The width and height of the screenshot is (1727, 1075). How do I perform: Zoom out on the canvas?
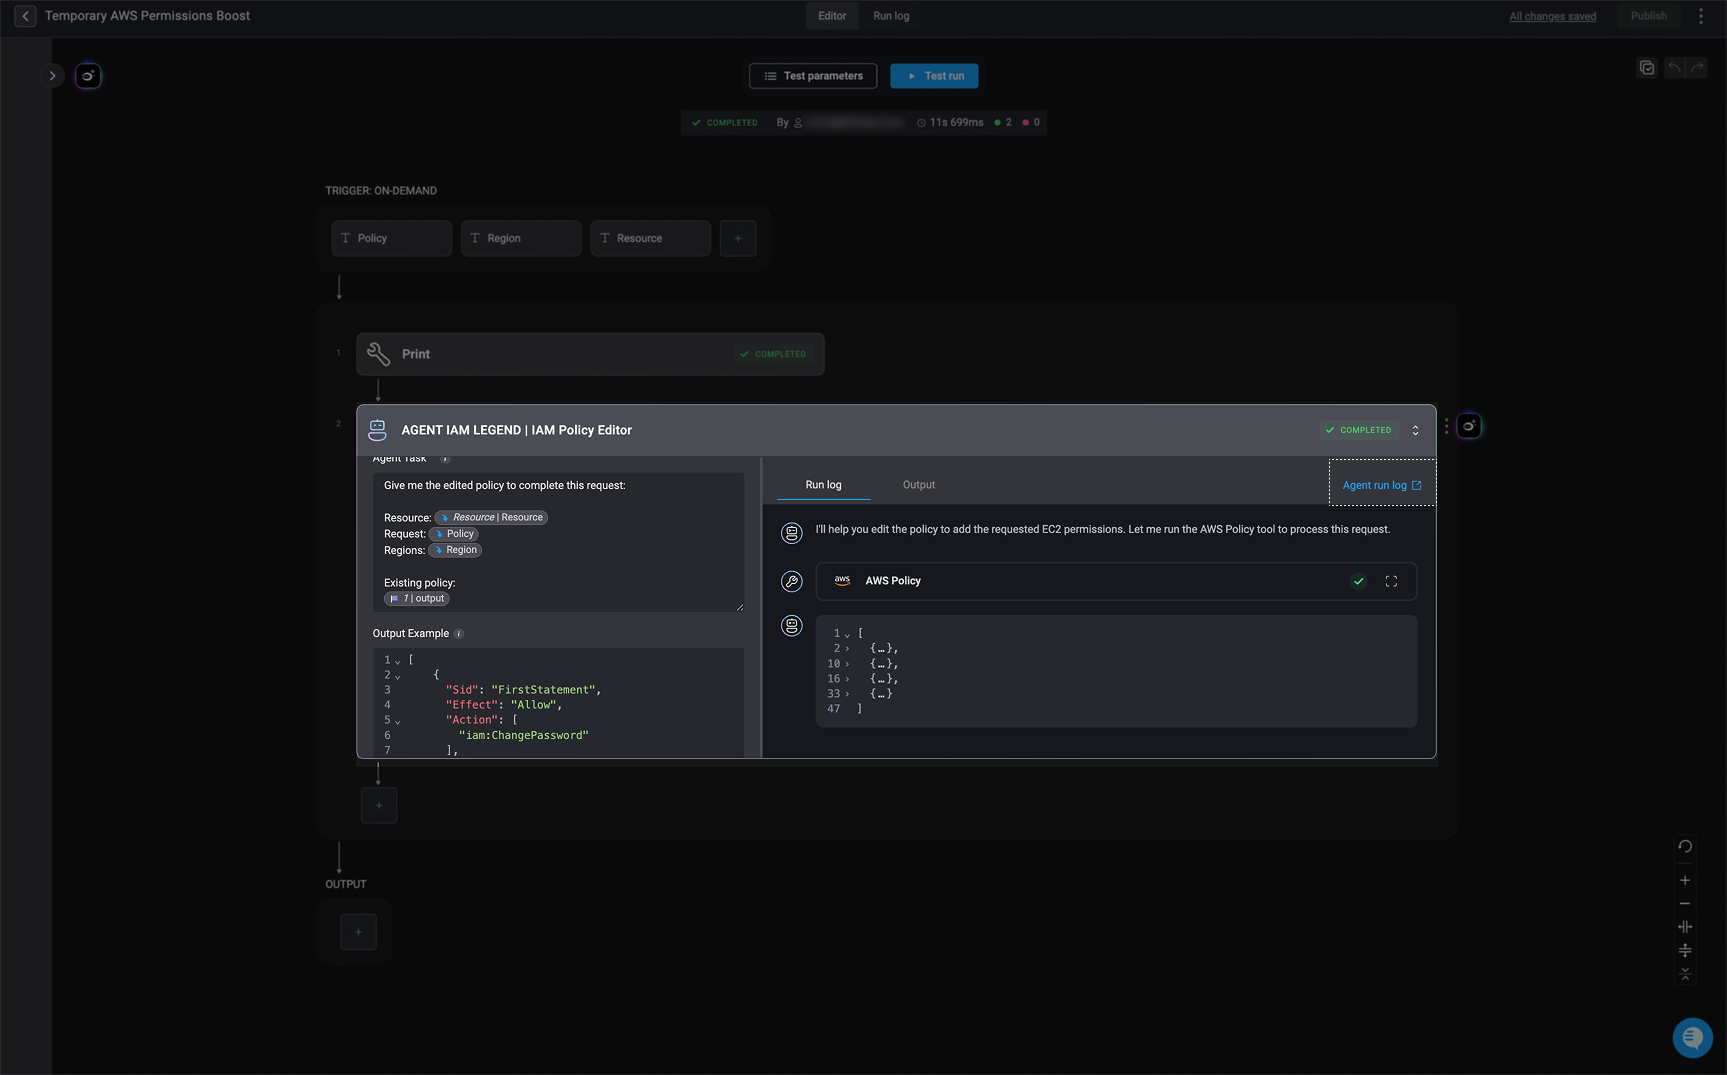tap(1685, 903)
